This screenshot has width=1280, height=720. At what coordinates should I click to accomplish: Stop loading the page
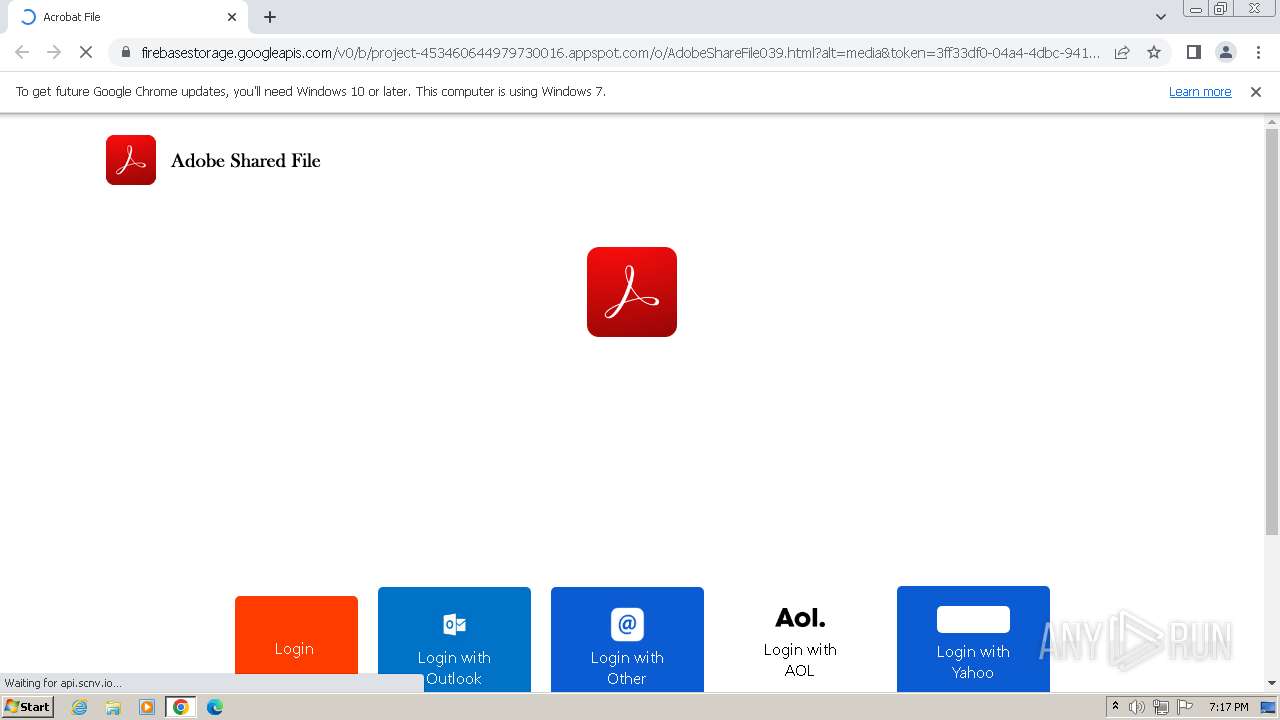point(86,52)
